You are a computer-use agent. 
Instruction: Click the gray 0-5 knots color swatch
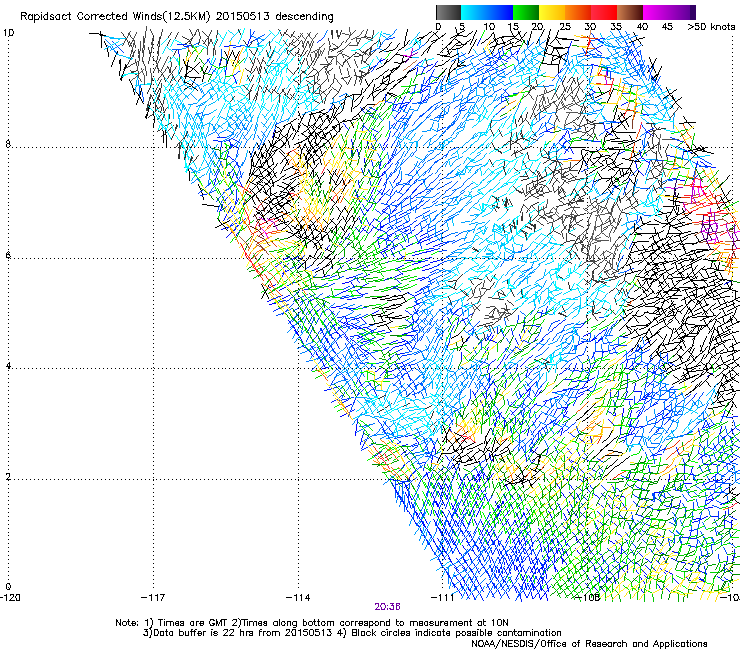pos(448,12)
